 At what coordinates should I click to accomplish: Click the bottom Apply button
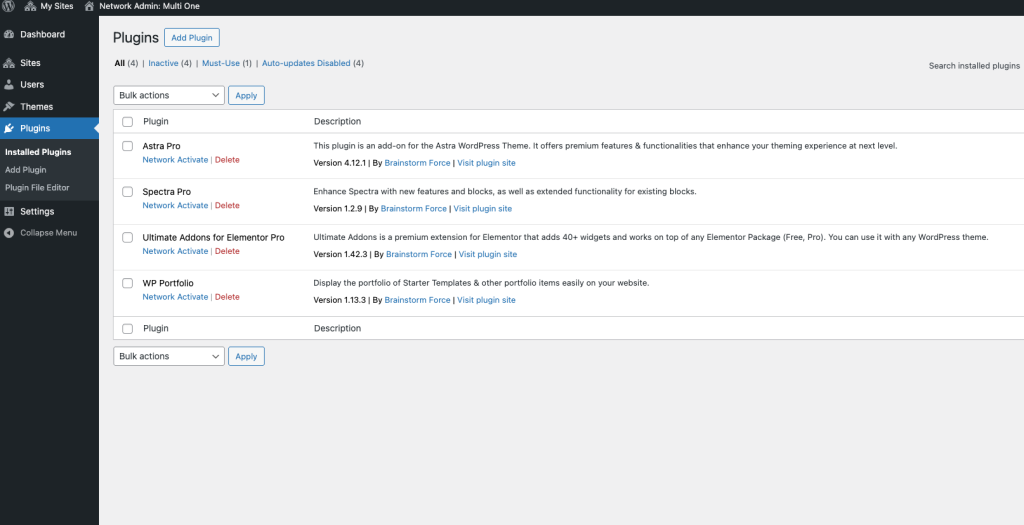(x=246, y=357)
